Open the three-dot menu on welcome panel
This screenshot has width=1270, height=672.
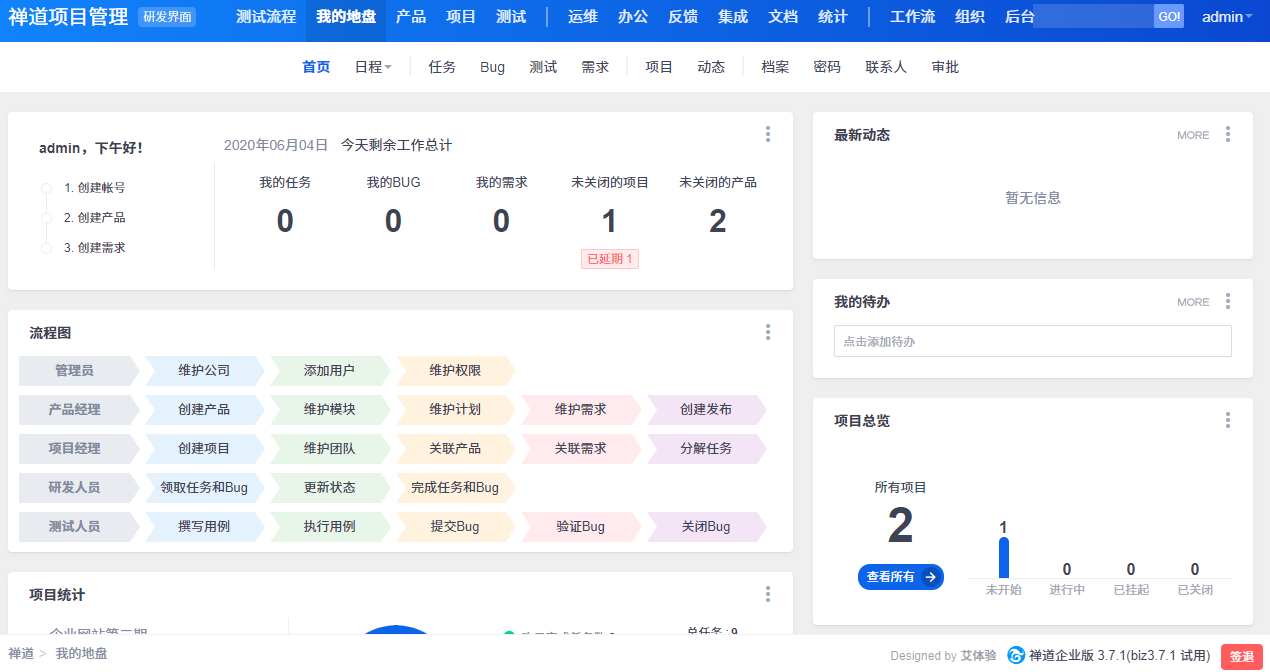768,134
